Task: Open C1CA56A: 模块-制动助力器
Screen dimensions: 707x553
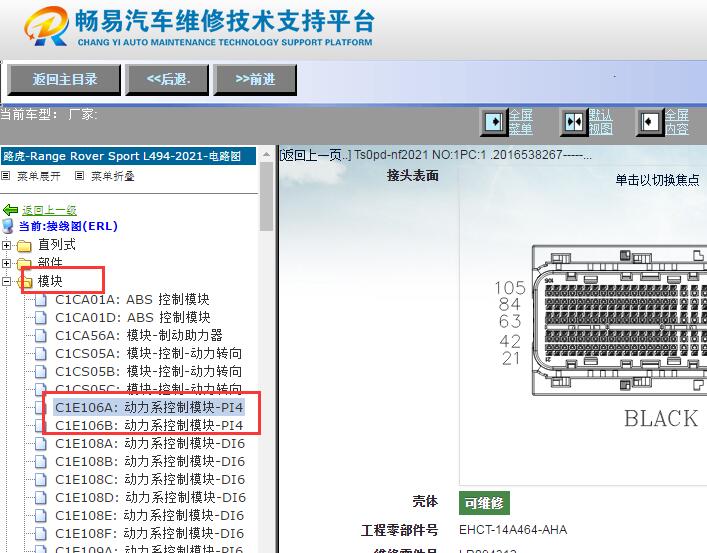Action: 139,336
